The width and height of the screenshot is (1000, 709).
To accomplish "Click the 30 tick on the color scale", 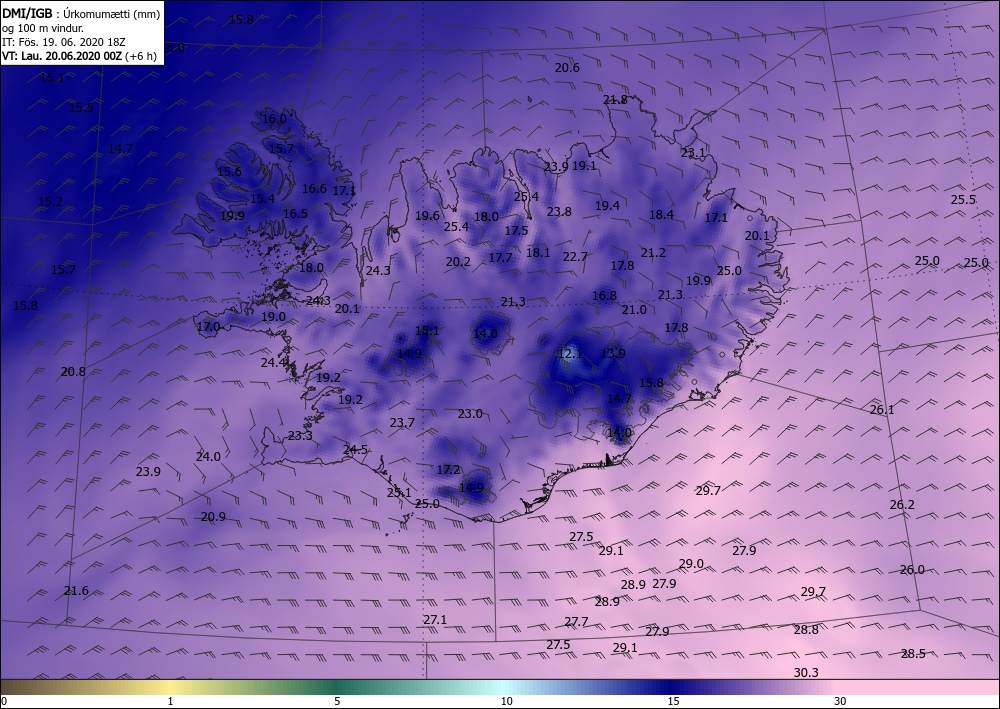I will point(841,702).
